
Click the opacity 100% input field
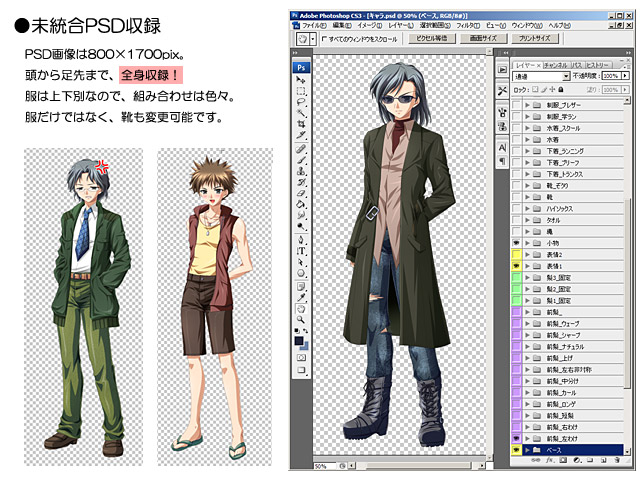coord(611,76)
